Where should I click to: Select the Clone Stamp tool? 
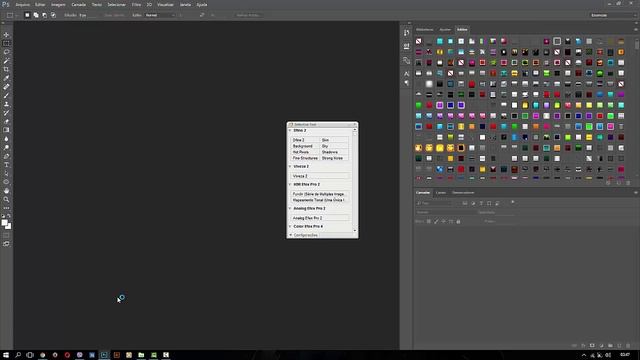point(6,104)
